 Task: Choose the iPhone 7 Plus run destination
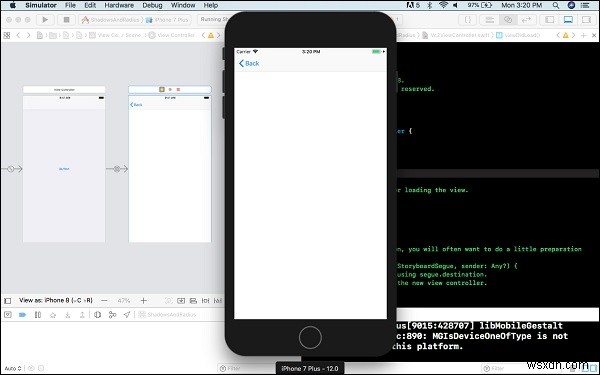point(167,20)
